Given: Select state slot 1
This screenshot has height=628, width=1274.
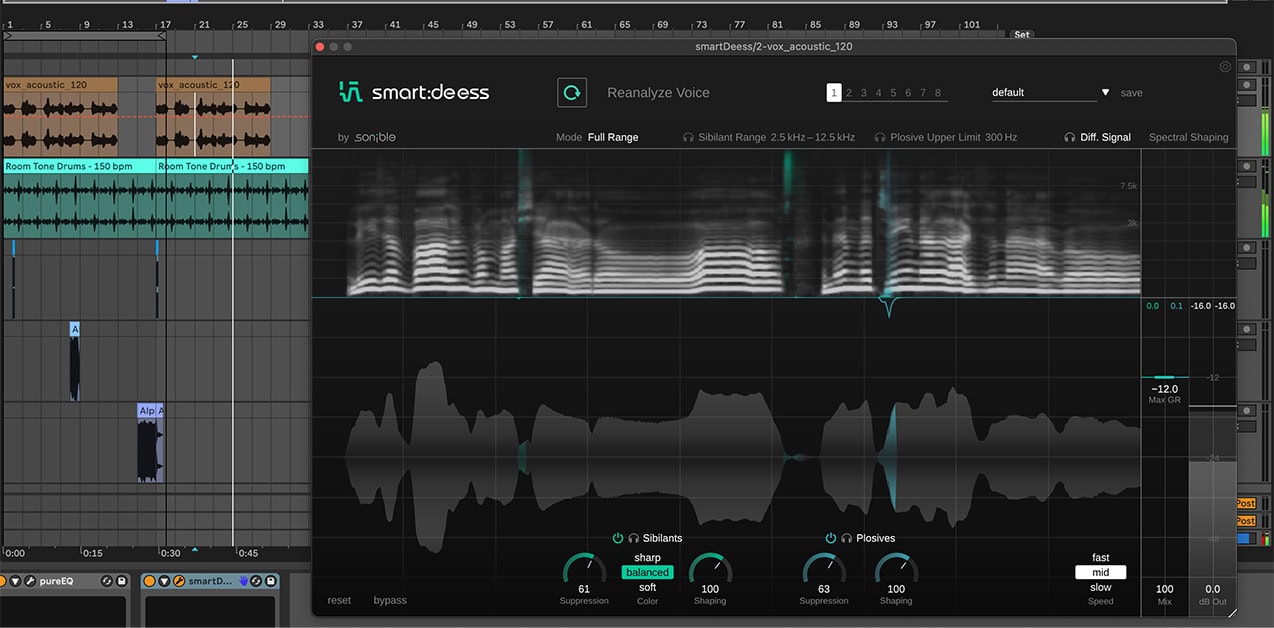Looking at the screenshot, I should coord(834,93).
